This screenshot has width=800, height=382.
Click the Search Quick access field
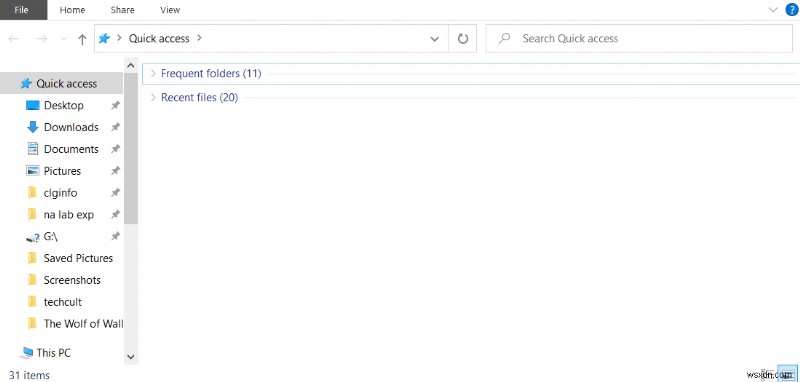click(639, 39)
